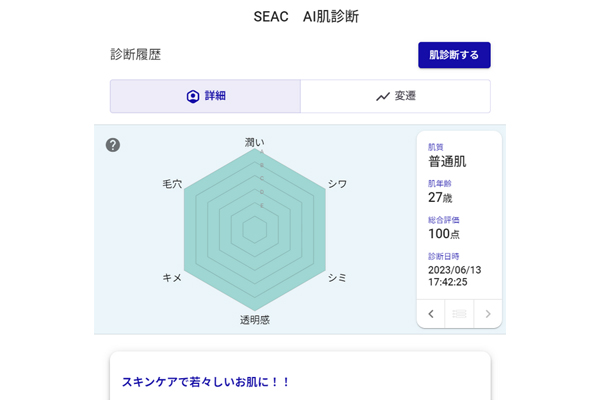The image size is (600, 400).
Task: Click the シミ axis label on the chart
Action: tap(338, 277)
